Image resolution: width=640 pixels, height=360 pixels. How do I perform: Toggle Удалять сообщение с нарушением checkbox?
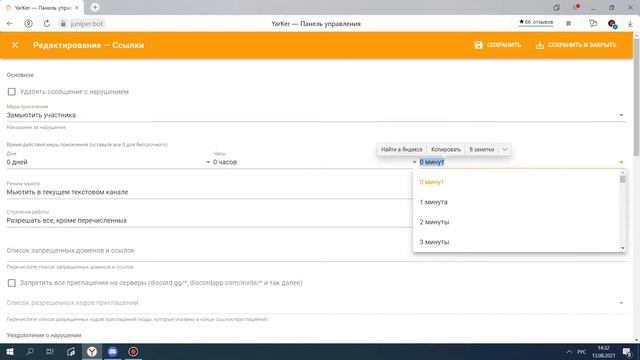pos(11,92)
